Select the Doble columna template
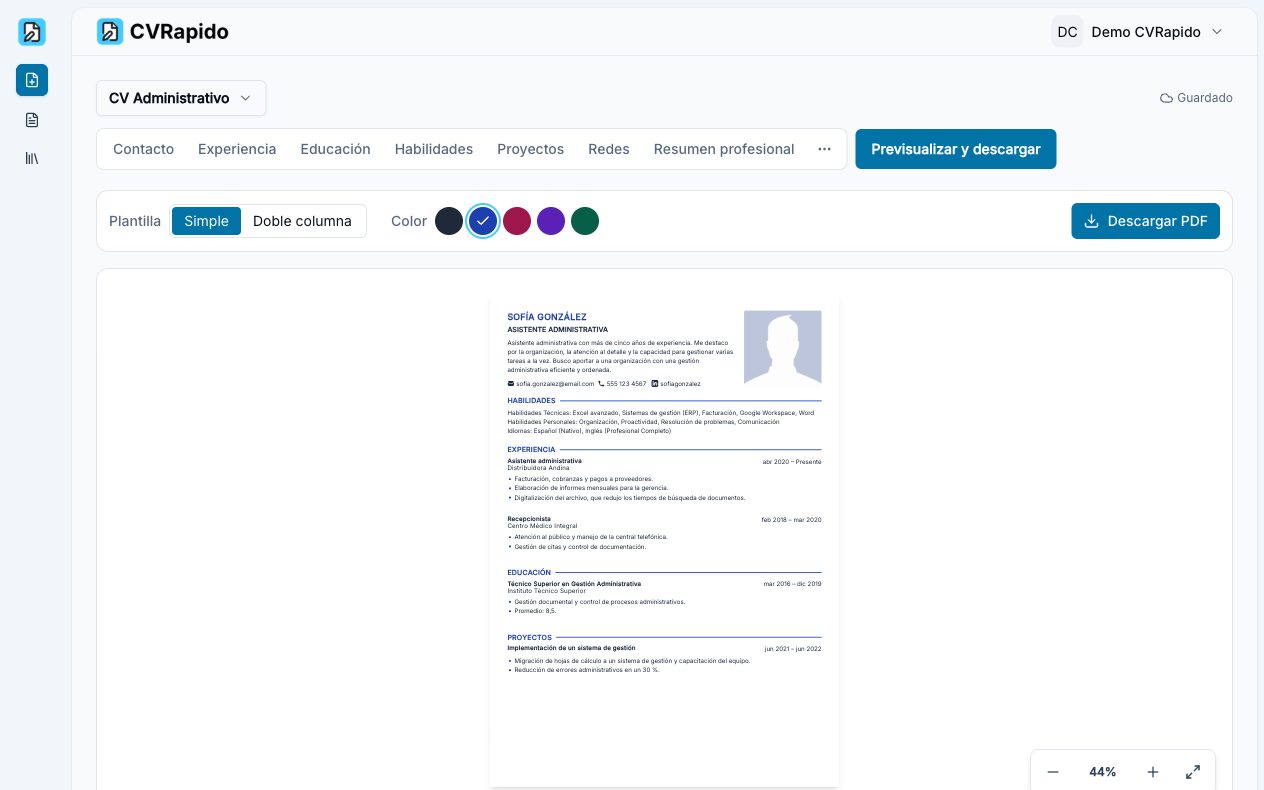Screen dimensions: 1264x790 point(302,221)
